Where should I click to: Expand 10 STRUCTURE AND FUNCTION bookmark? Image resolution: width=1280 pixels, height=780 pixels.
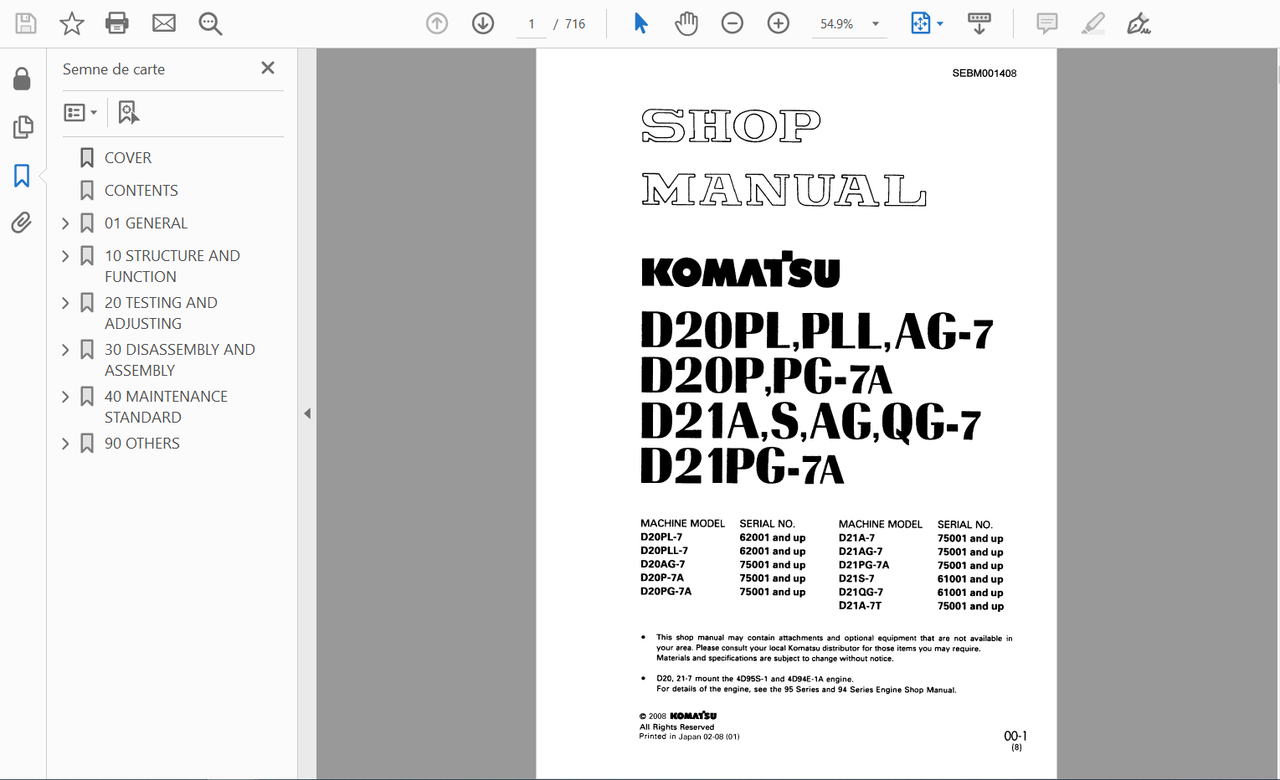click(66, 256)
